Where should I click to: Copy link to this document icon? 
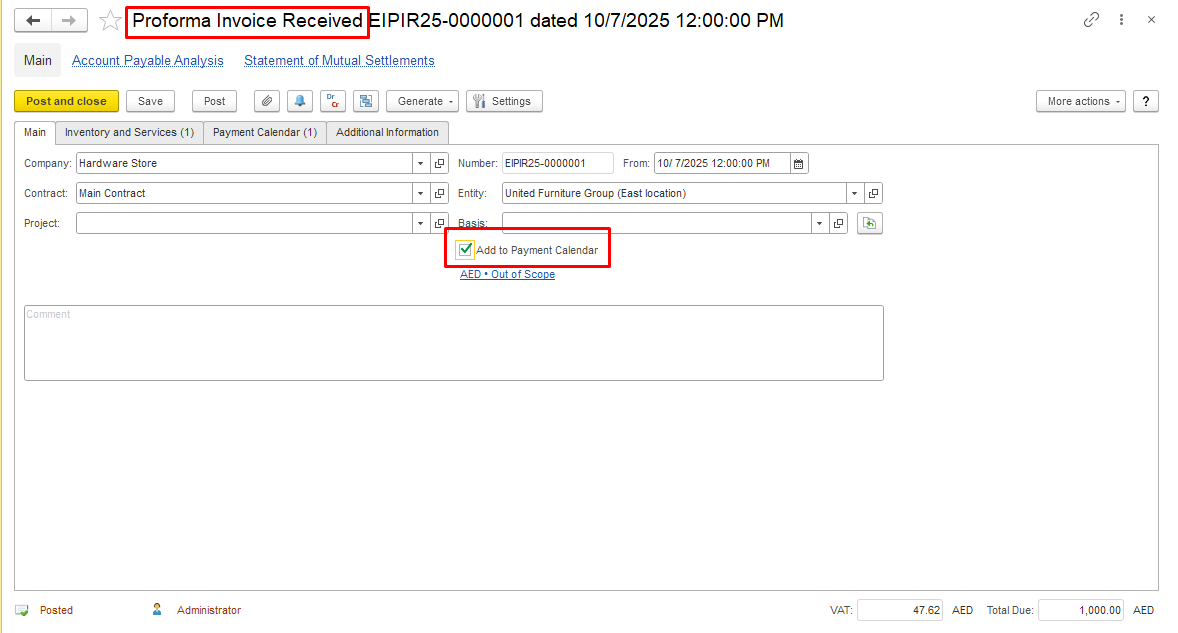[1091, 20]
